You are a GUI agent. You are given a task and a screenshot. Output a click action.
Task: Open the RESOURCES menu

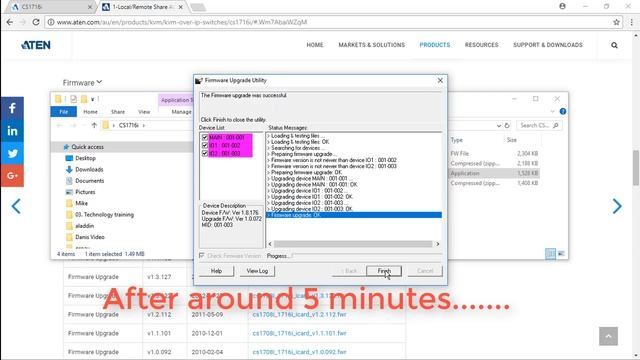(x=481, y=45)
